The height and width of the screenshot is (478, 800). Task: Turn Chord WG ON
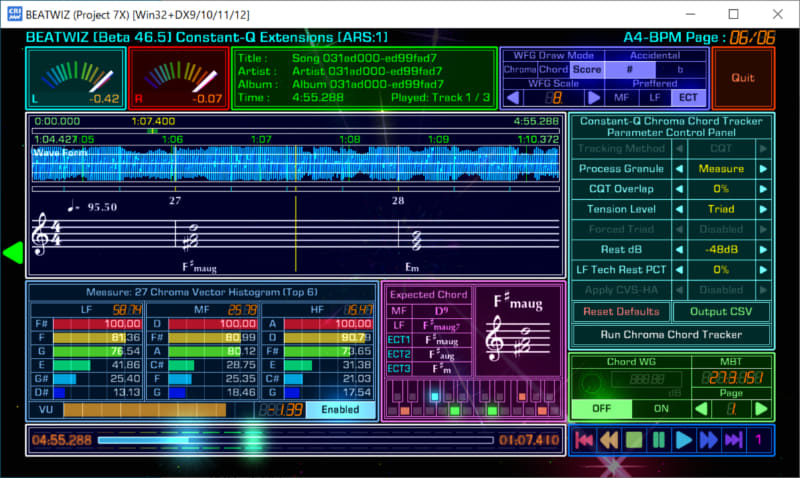coord(661,409)
